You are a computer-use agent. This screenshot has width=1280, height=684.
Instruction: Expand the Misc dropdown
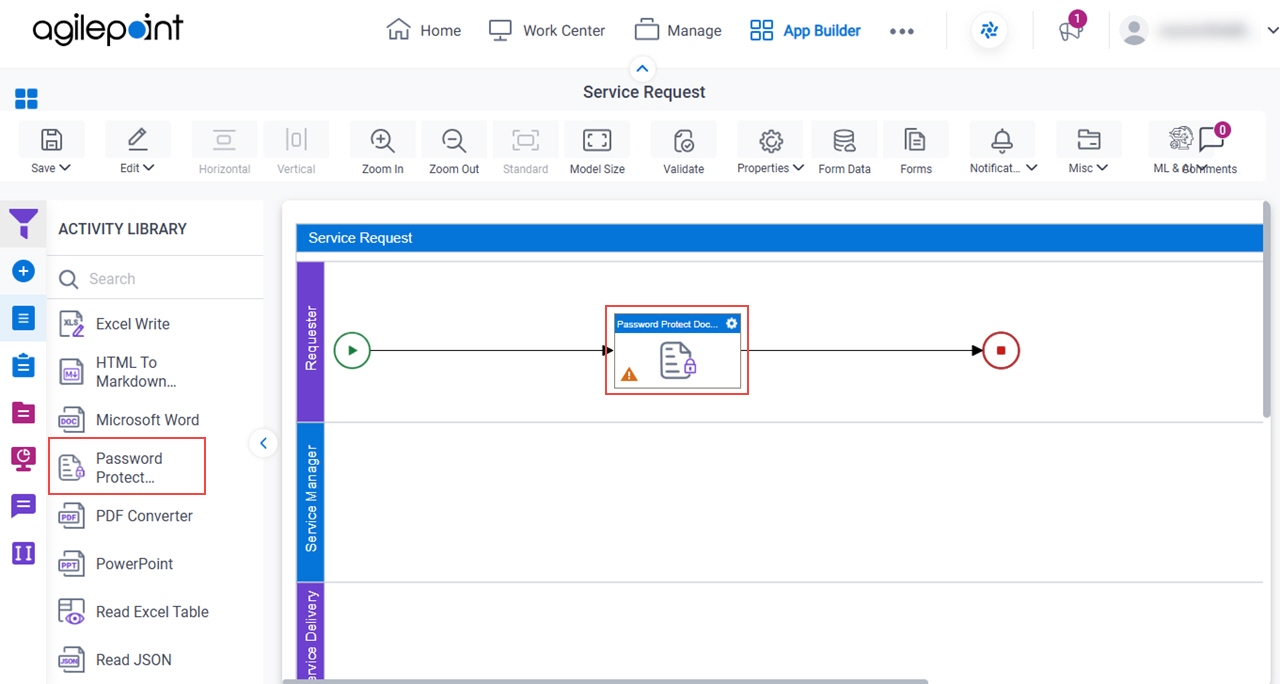tap(1088, 150)
